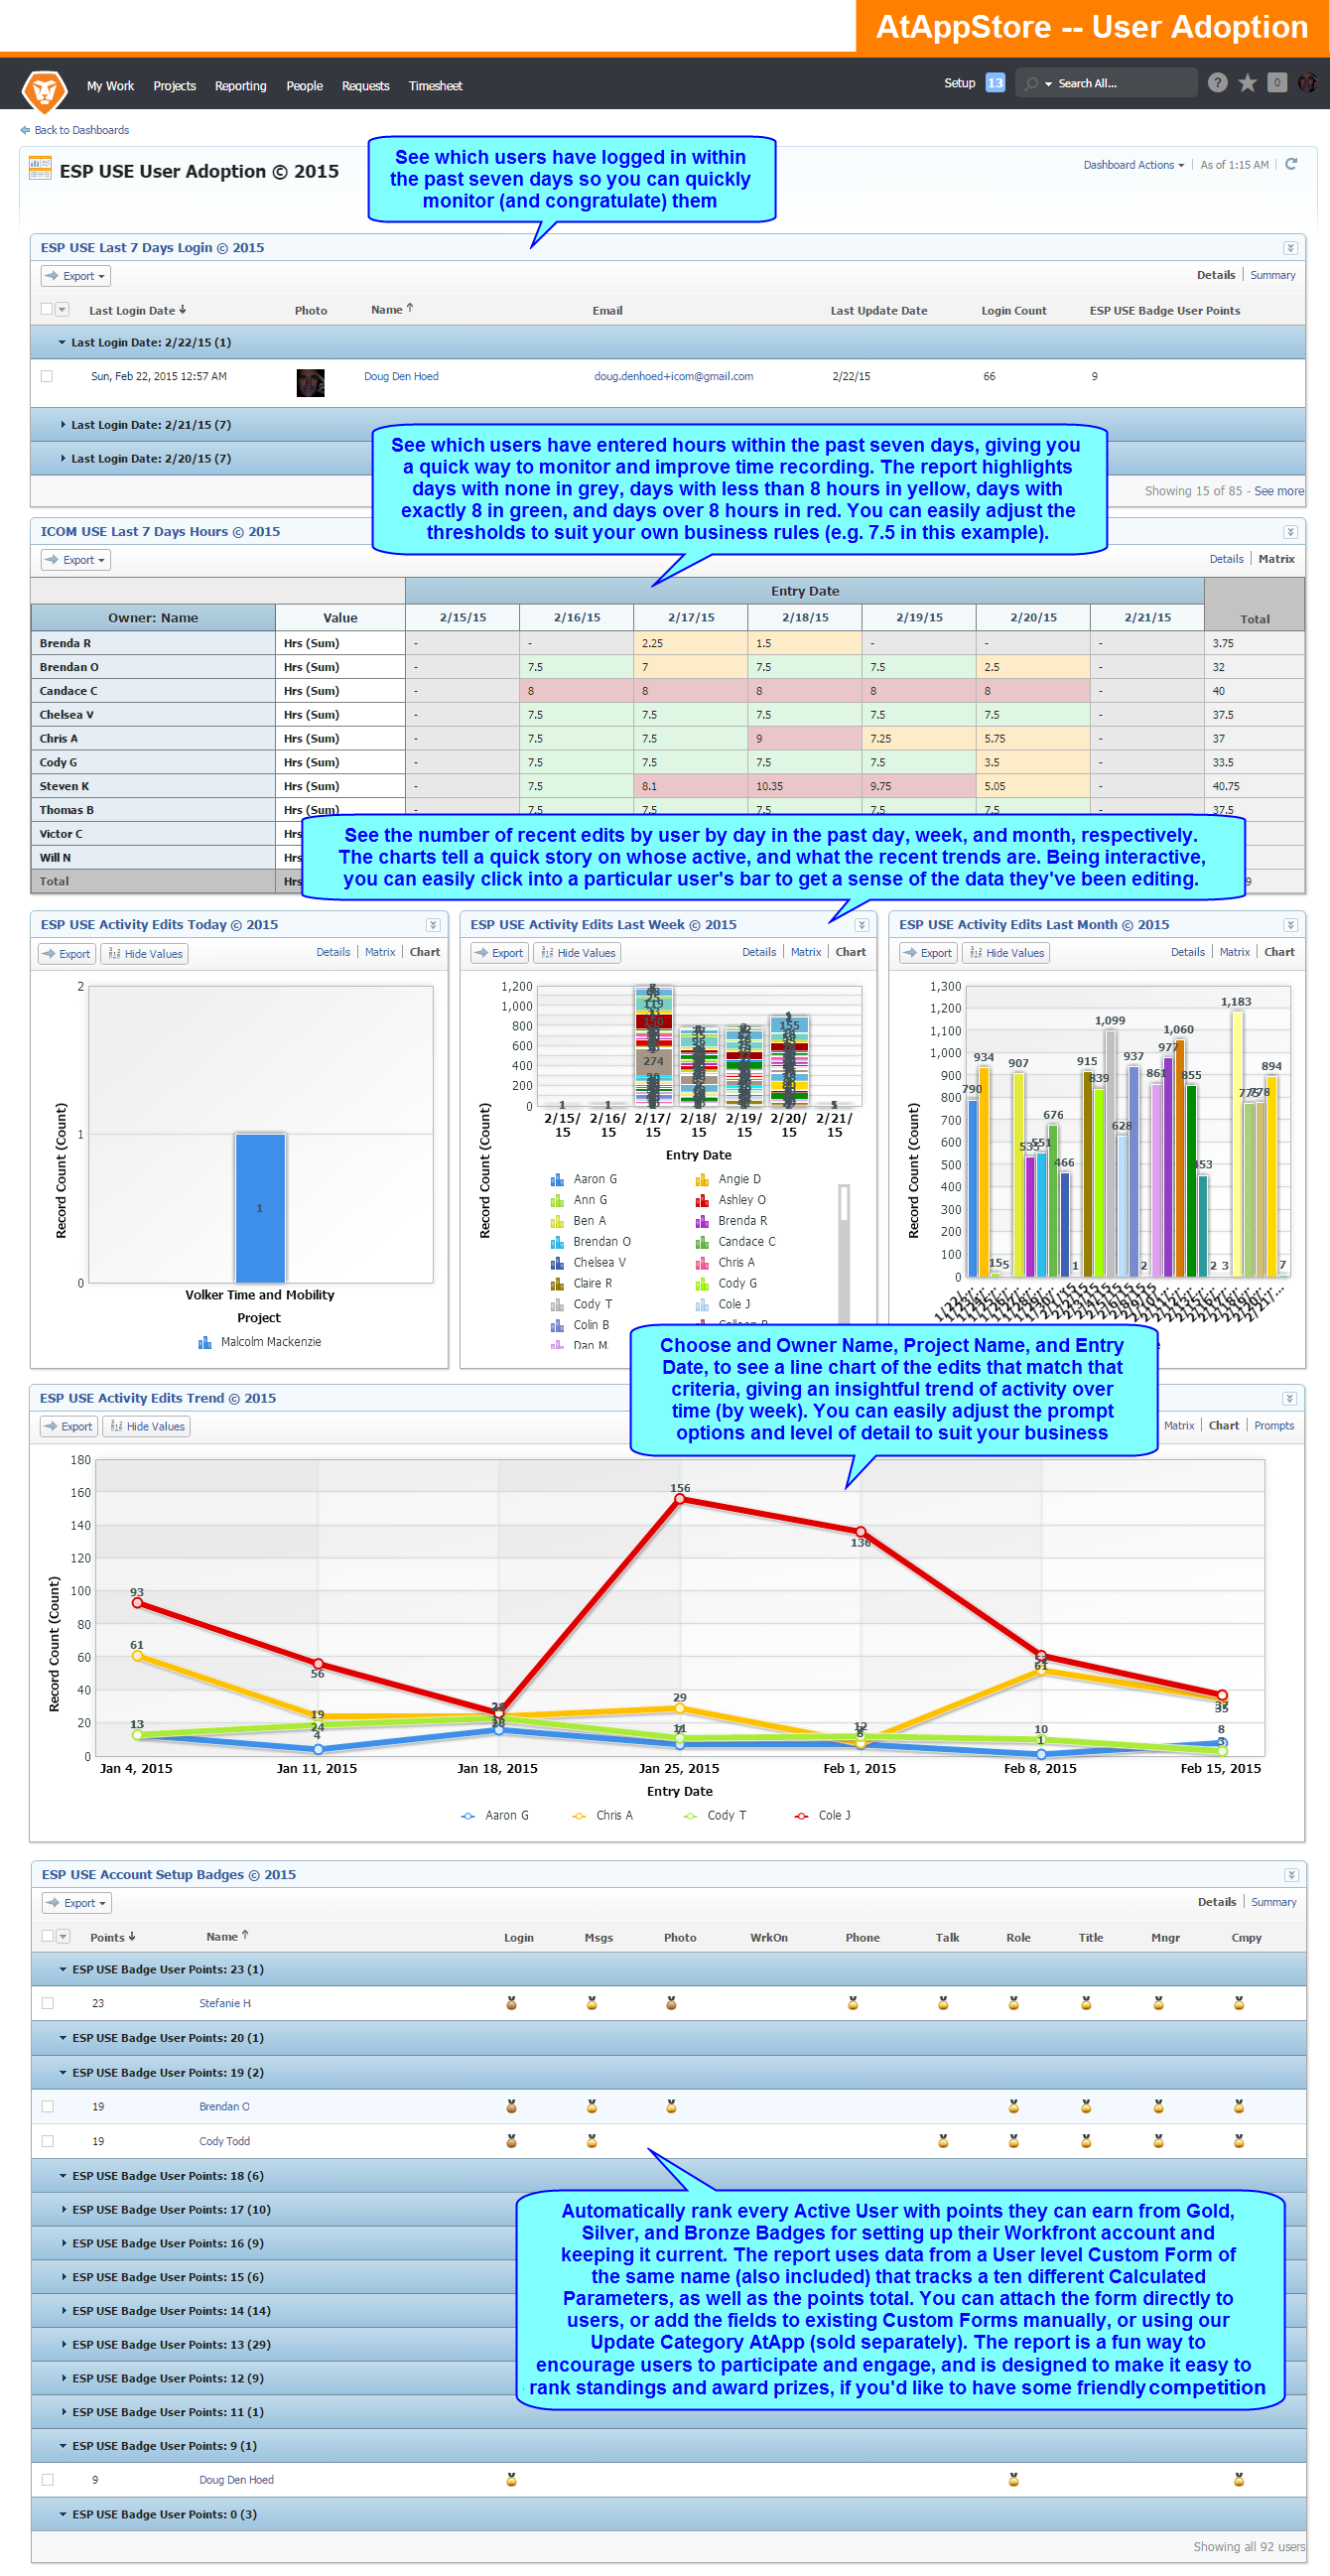Collapse the Activity Edits Last Week panel
The width and height of the screenshot is (1330, 2576).
tap(861, 925)
